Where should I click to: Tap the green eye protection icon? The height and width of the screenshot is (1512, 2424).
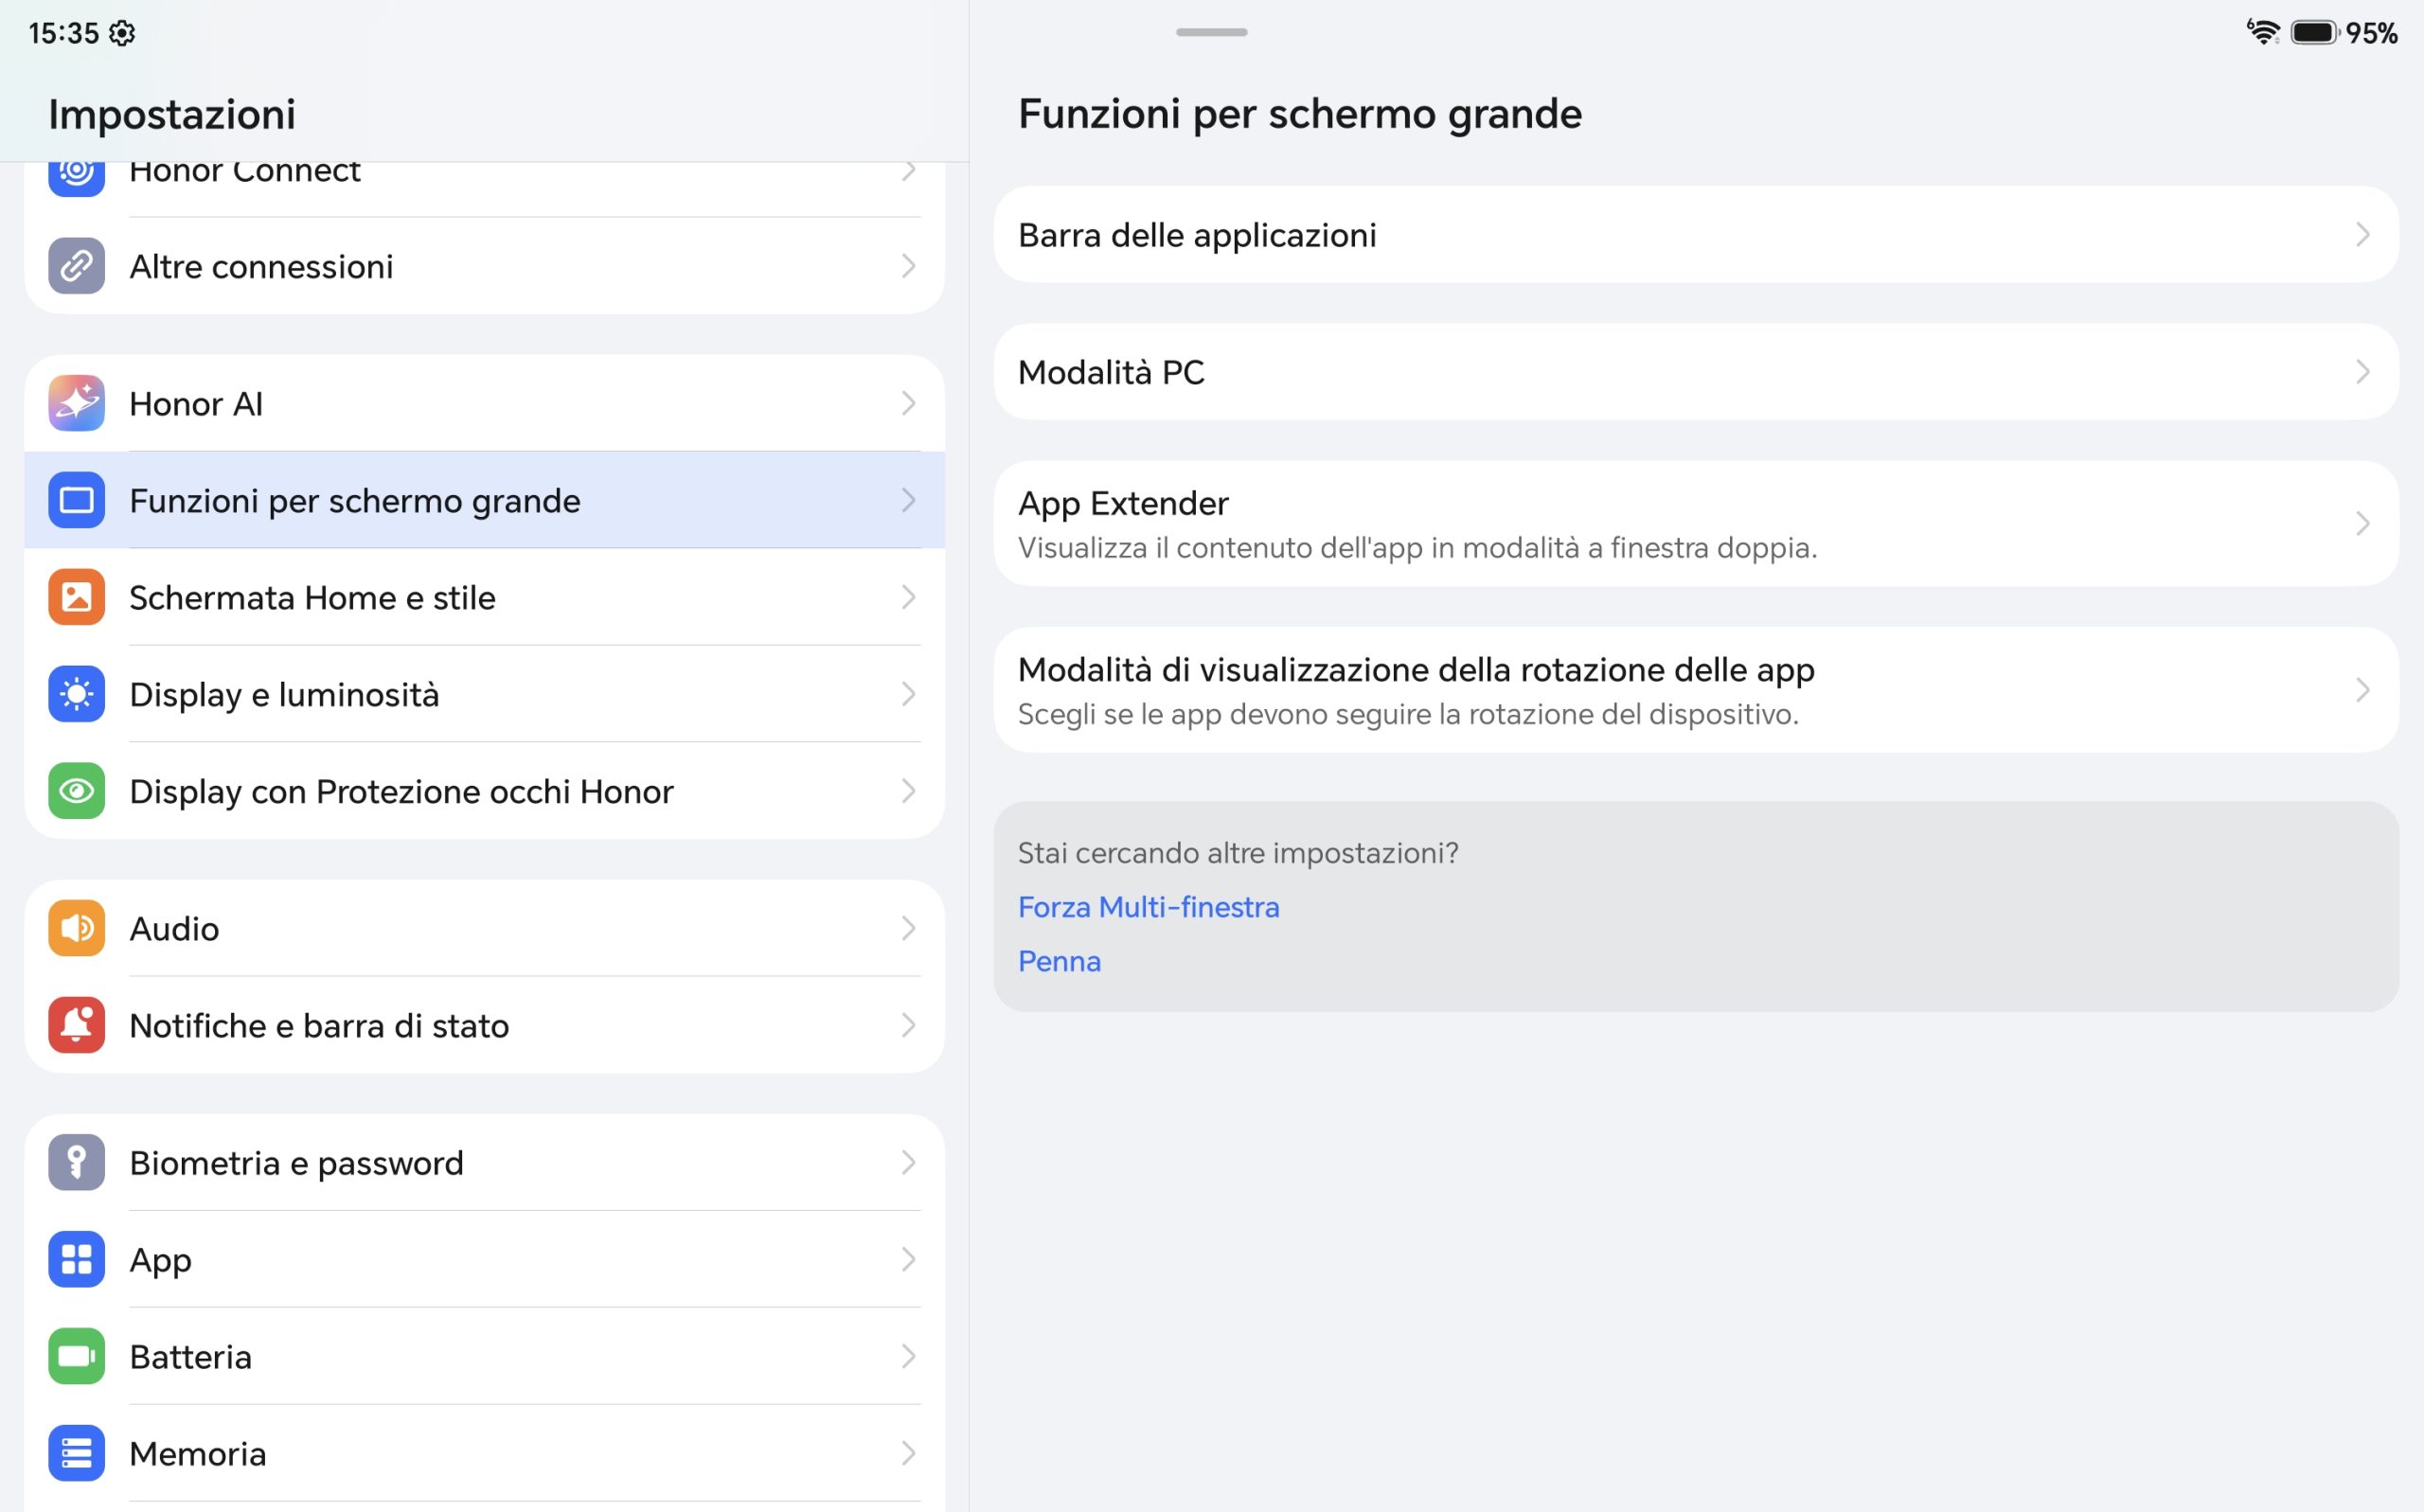[76, 791]
